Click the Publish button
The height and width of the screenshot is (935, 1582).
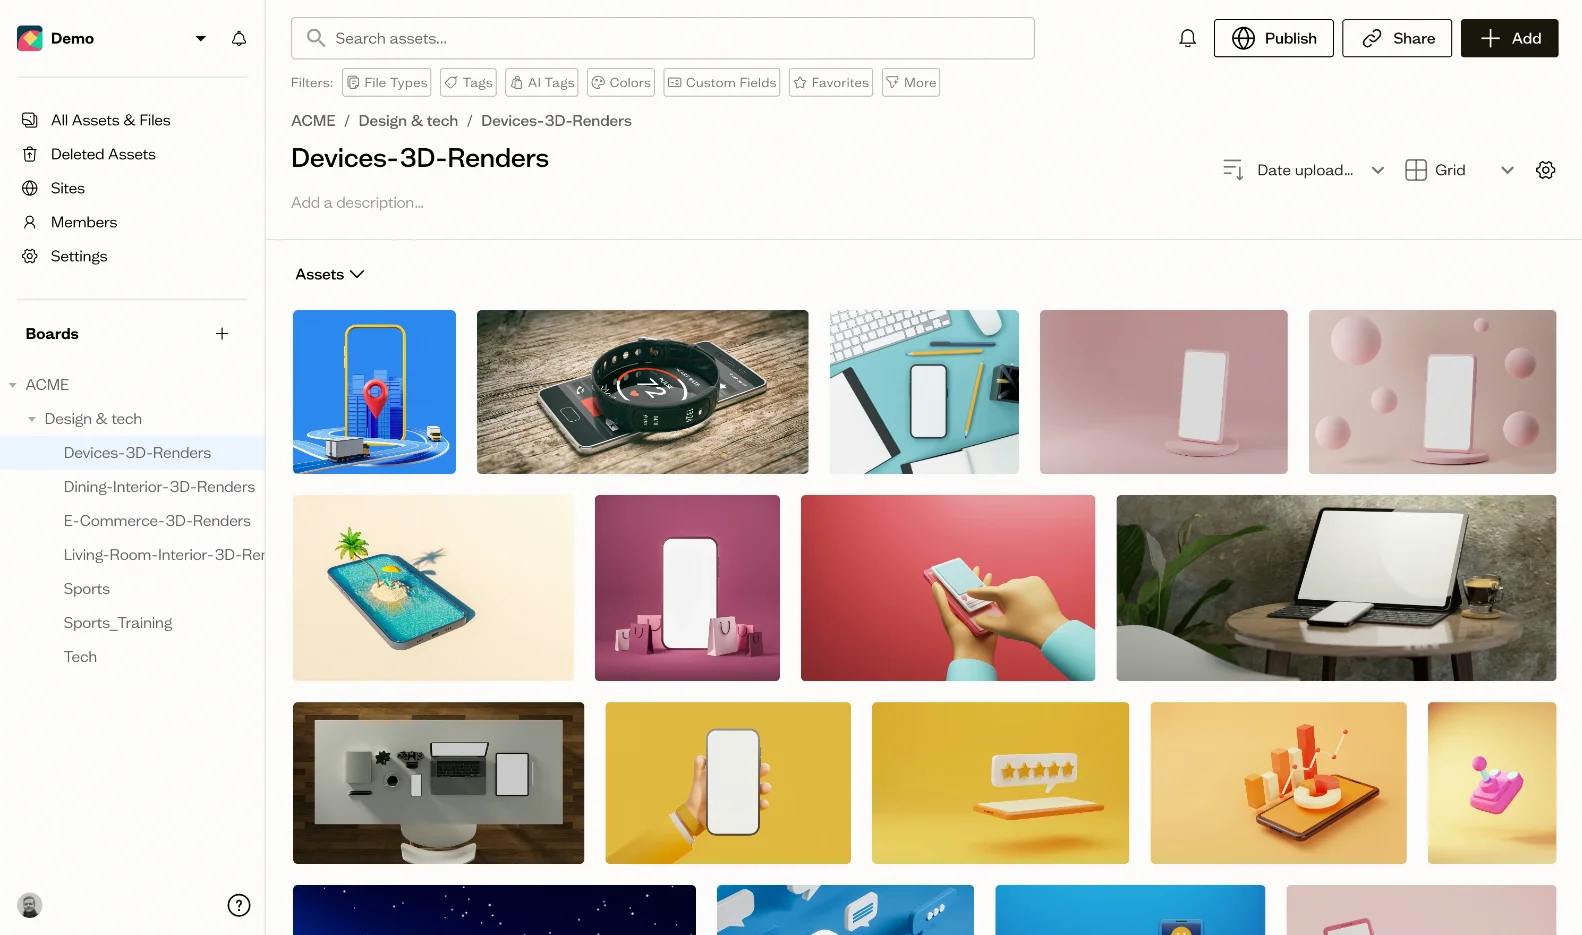tap(1273, 38)
